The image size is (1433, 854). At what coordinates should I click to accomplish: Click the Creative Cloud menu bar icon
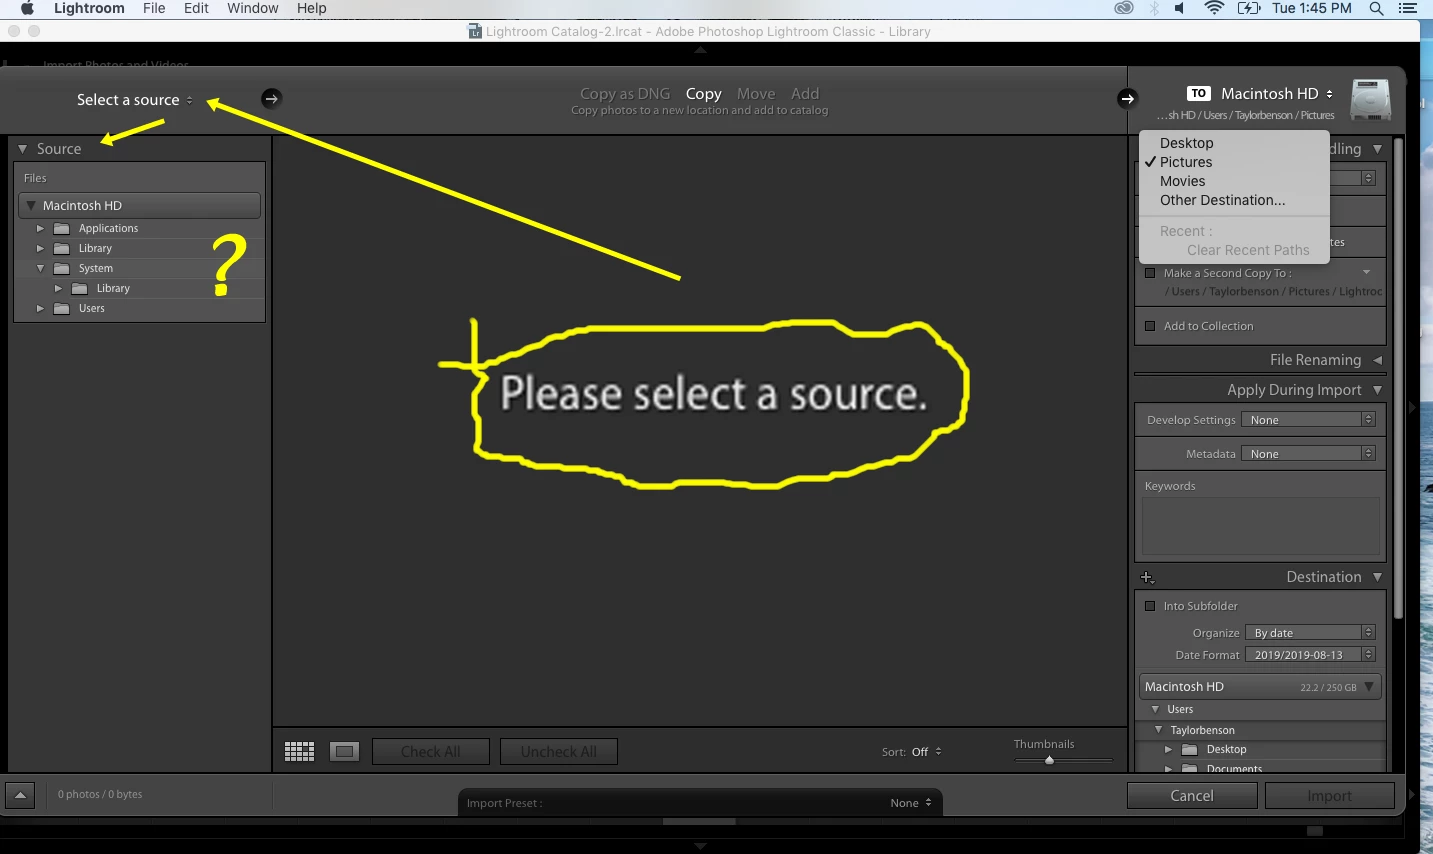pyautogui.click(x=1124, y=8)
